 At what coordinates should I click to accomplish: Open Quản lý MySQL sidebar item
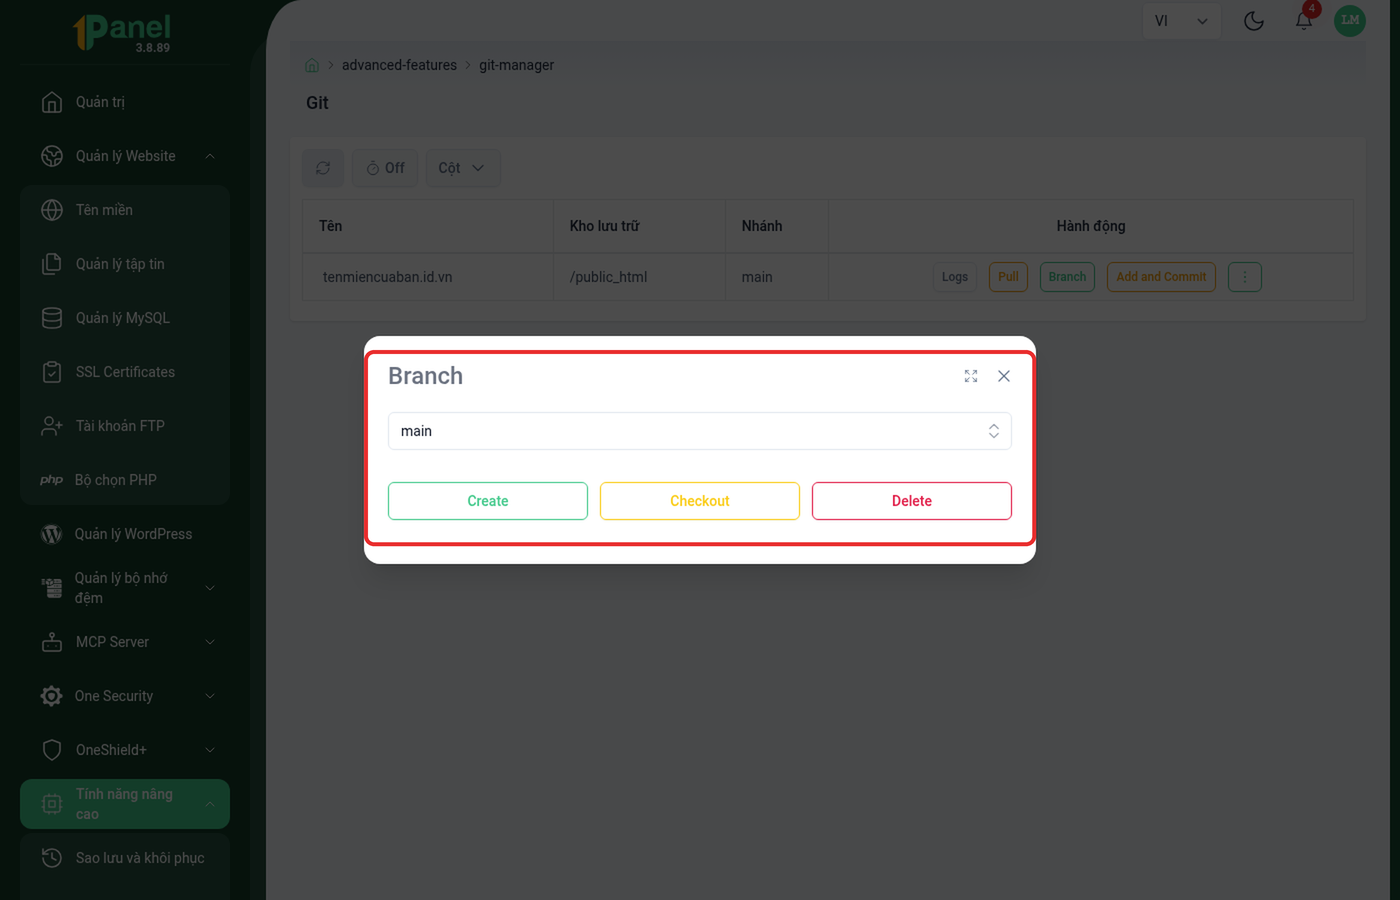pyautogui.click(x=125, y=318)
